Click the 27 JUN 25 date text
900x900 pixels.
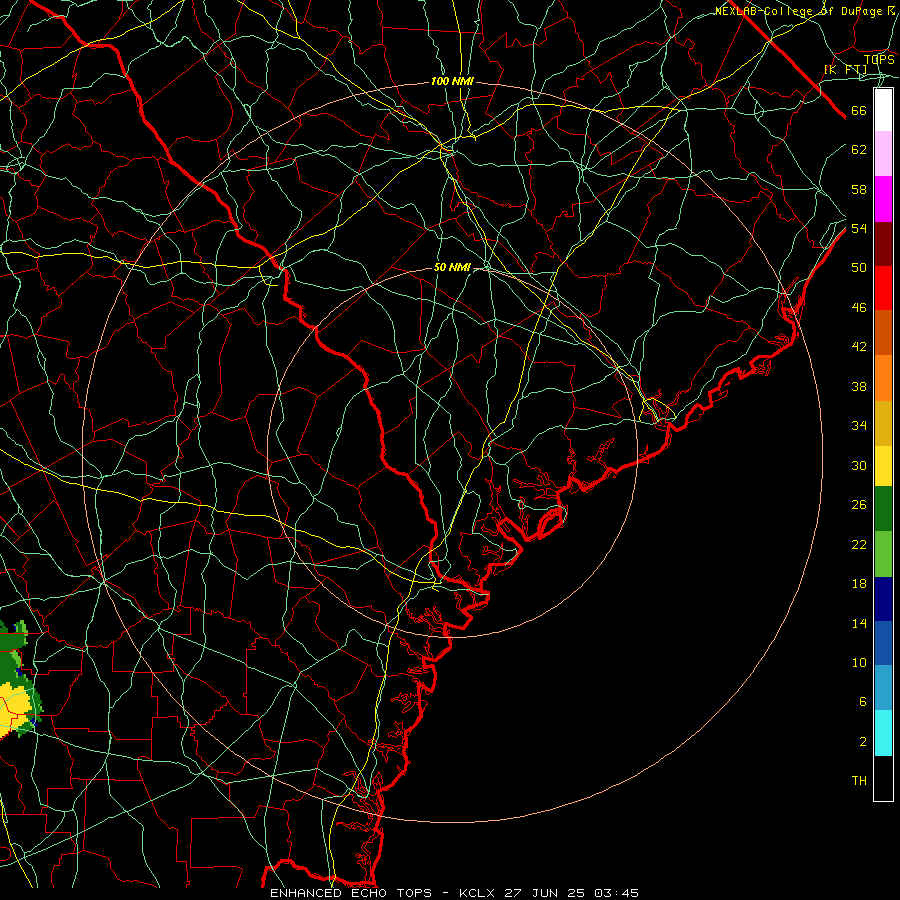tap(546, 893)
